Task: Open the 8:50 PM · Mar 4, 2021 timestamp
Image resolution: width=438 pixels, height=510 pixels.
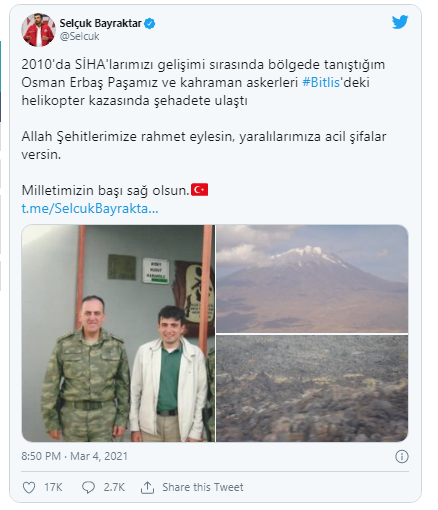Action: [75, 456]
